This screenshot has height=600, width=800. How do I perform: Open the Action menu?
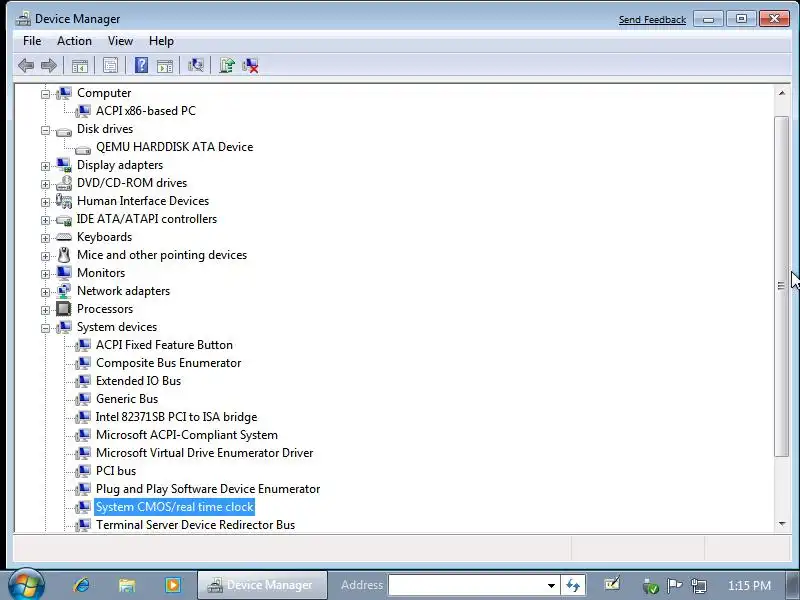tap(74, 41)
